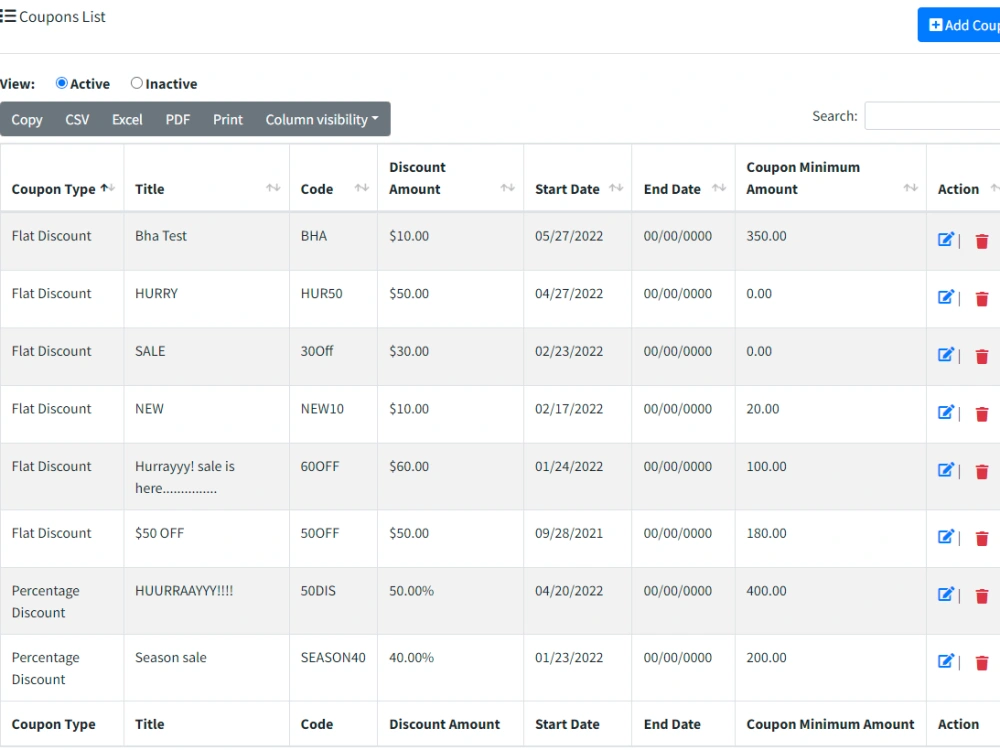This screenshot has width=1000, height=750.
Task: Edit the Season sale coupon
Action: point(946,661)
